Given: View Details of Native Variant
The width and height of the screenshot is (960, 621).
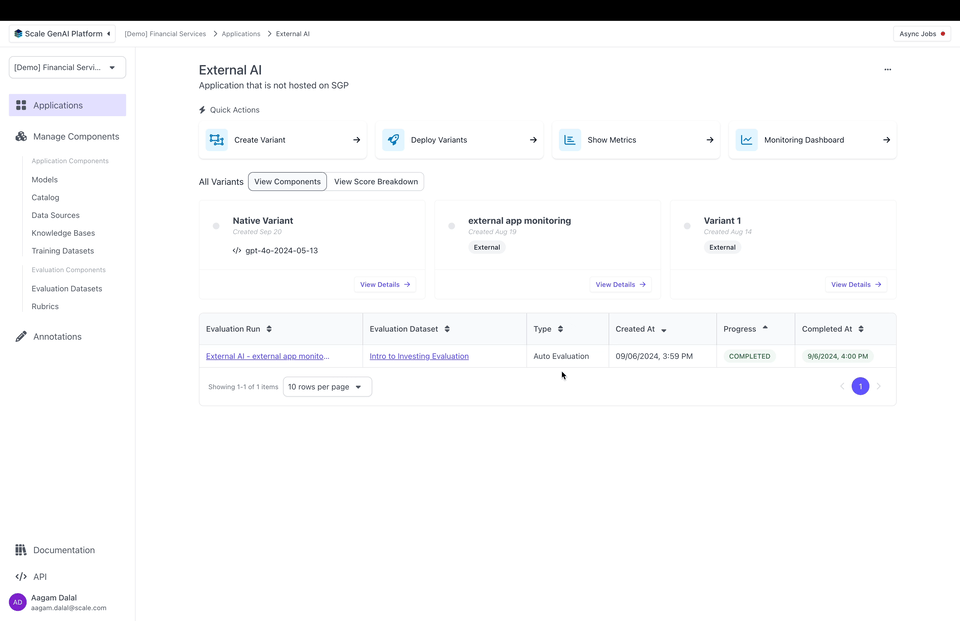Looking at the screenshot, I should tap(384, 284).
